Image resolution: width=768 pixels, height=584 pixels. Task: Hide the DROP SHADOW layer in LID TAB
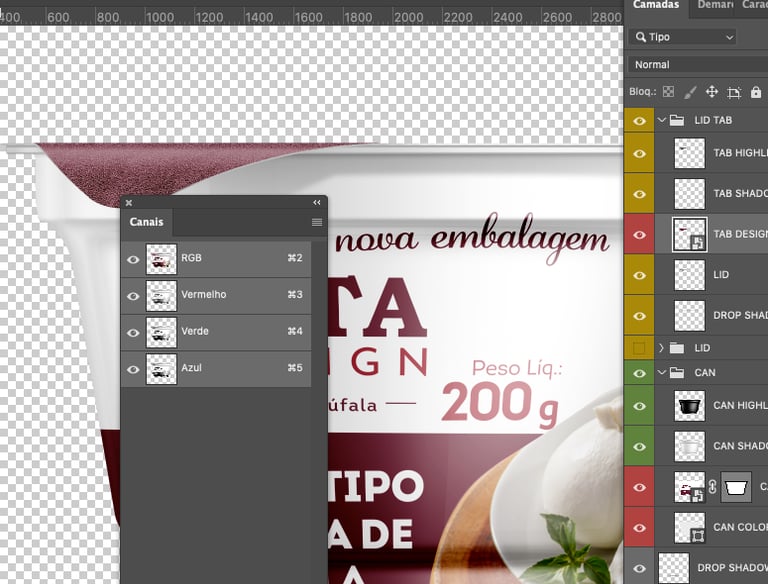pos(639,316)
